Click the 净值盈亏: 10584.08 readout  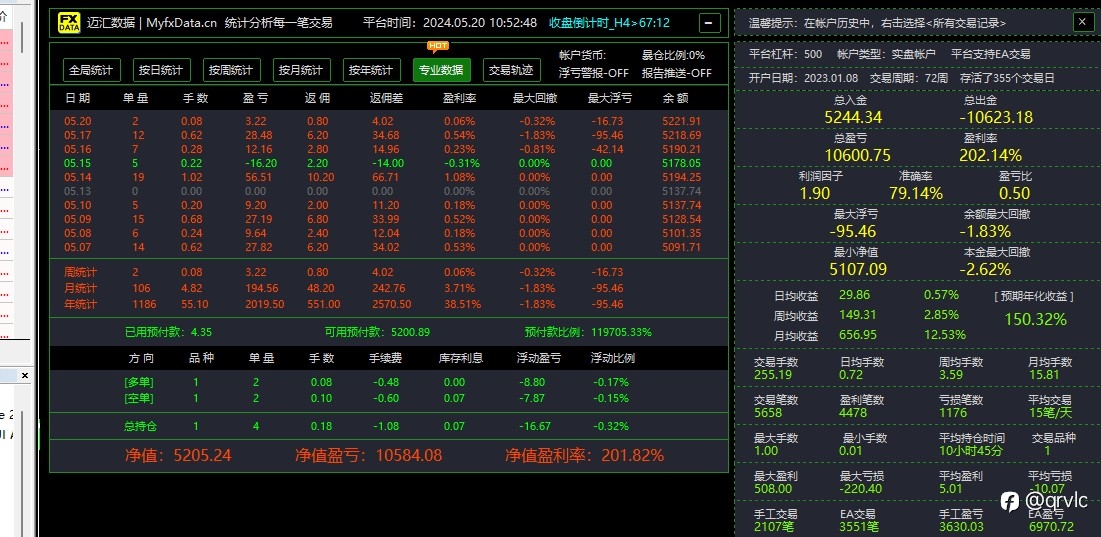369,455
